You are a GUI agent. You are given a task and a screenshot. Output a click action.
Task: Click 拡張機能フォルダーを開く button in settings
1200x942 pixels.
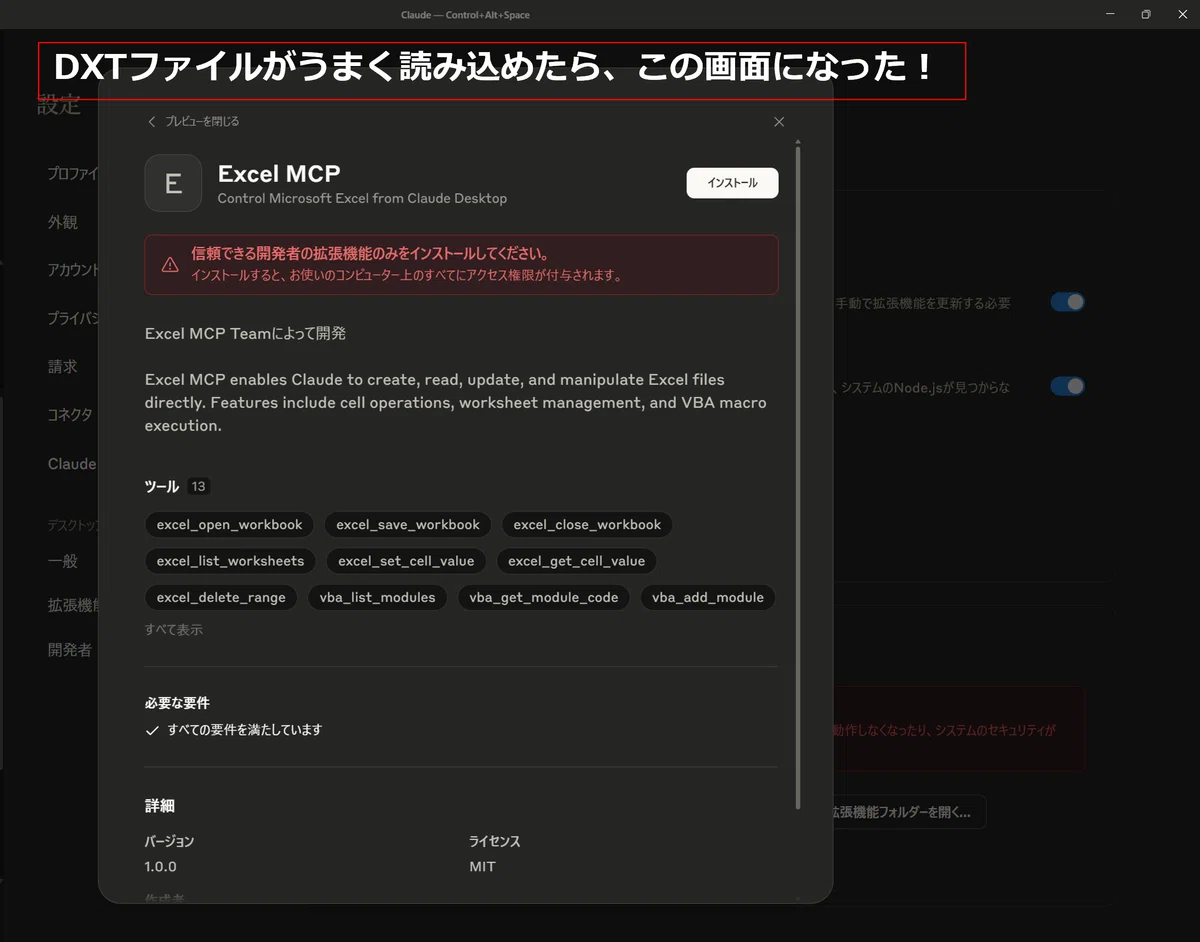click(x=908, y=812)
